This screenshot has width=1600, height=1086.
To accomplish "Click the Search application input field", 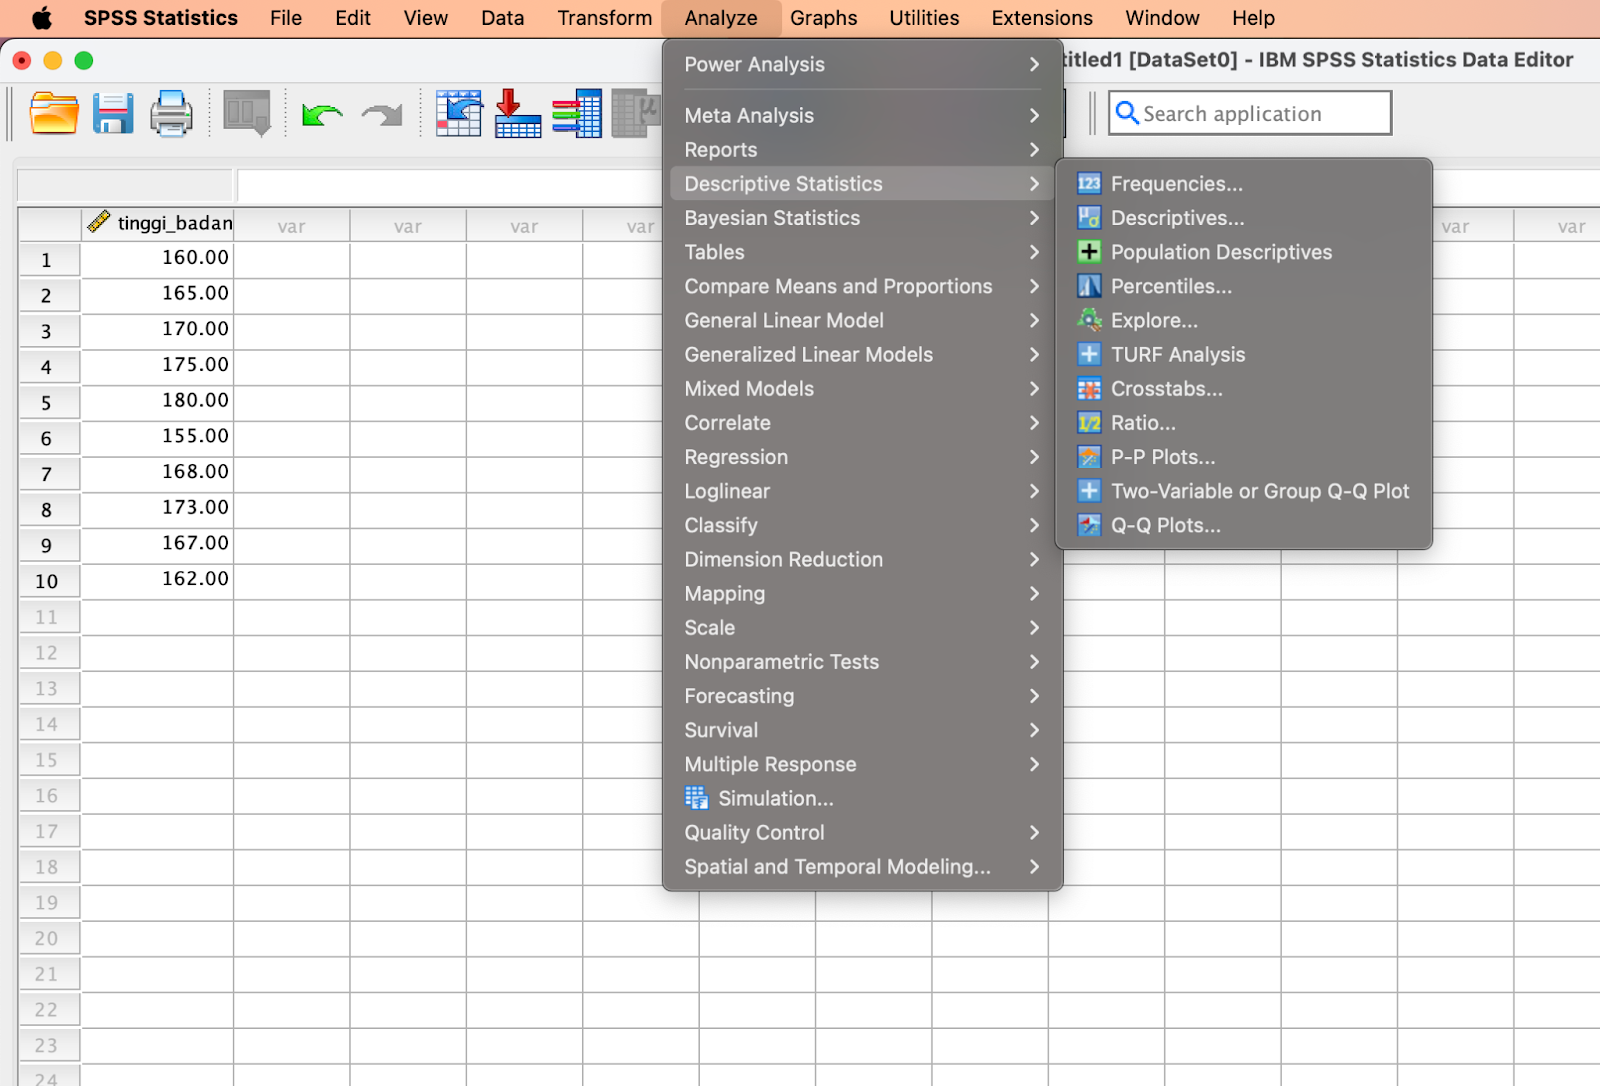I will coord(1250,113).
